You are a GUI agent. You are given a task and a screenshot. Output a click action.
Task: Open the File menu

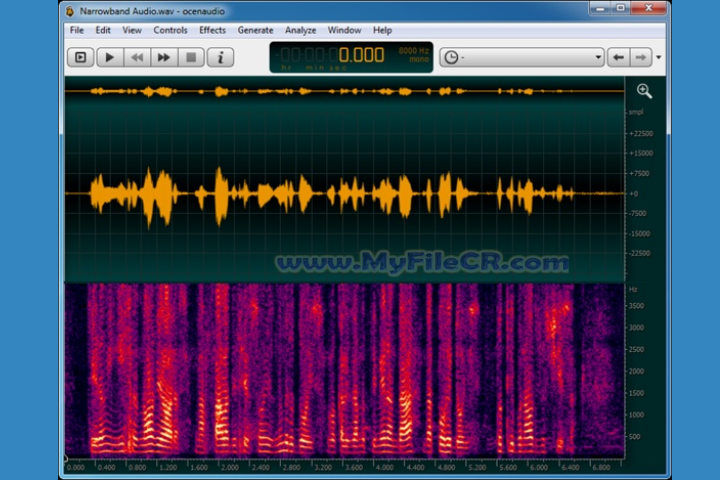[x=77, y=30]
